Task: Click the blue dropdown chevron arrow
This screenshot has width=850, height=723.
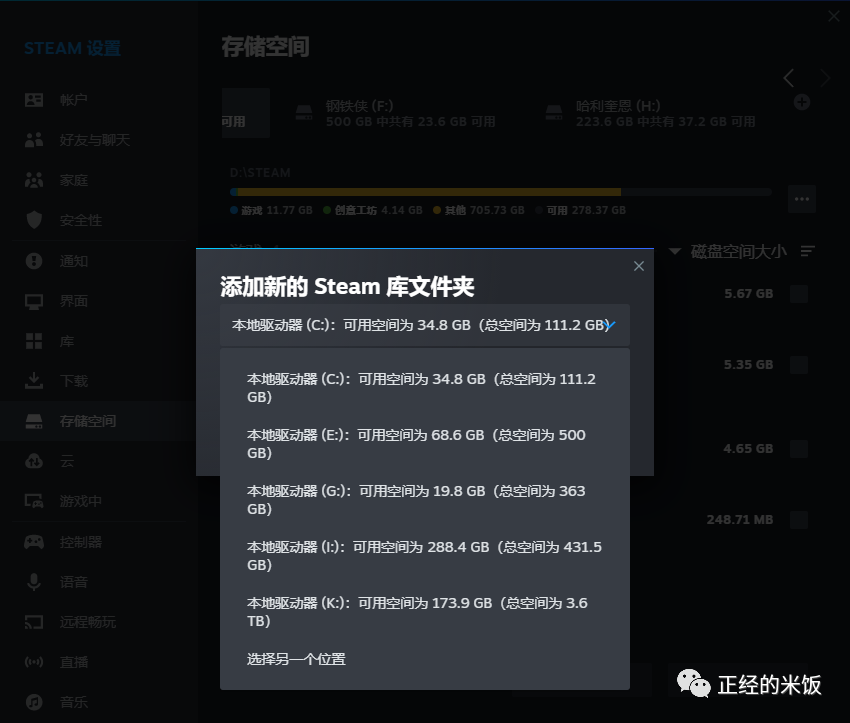Action: (610, 325)
